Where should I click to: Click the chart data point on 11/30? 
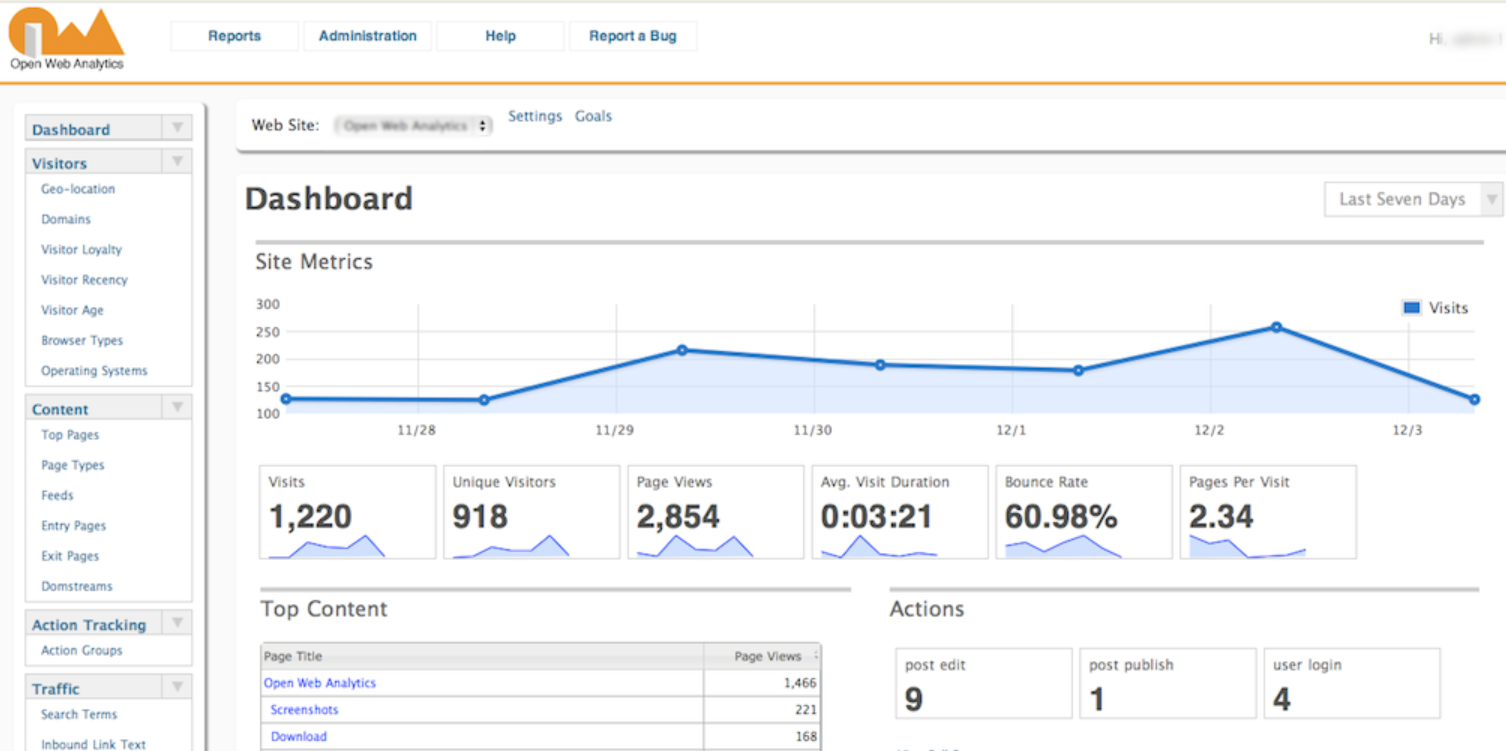tap(880, 365)
